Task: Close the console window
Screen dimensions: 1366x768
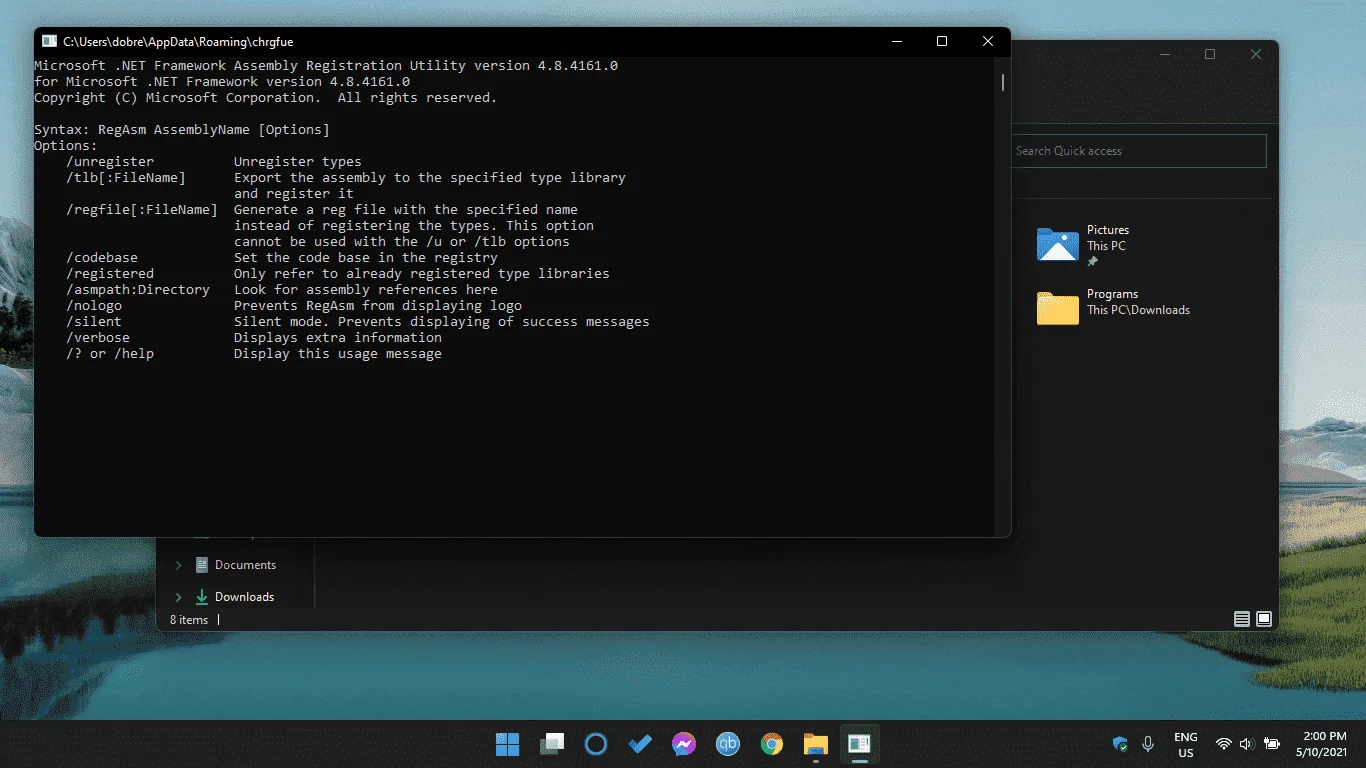Action: pos(988,41)
